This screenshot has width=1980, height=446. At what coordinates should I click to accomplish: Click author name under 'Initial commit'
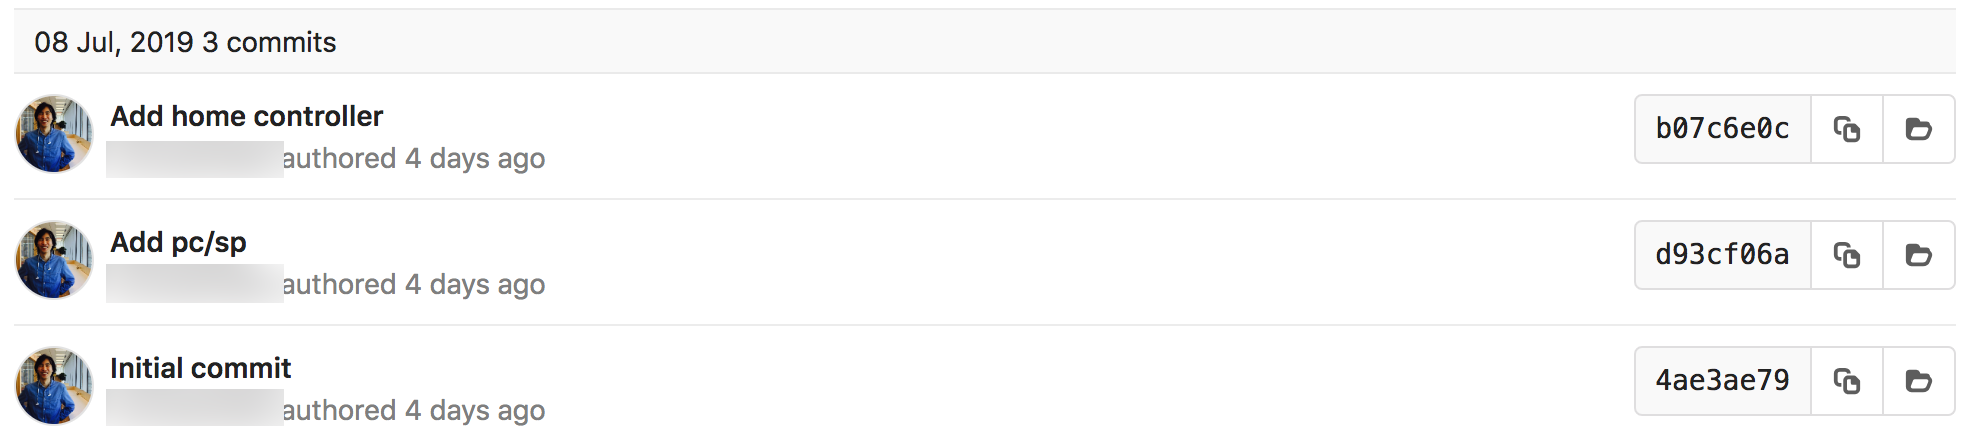pos(194,410)
